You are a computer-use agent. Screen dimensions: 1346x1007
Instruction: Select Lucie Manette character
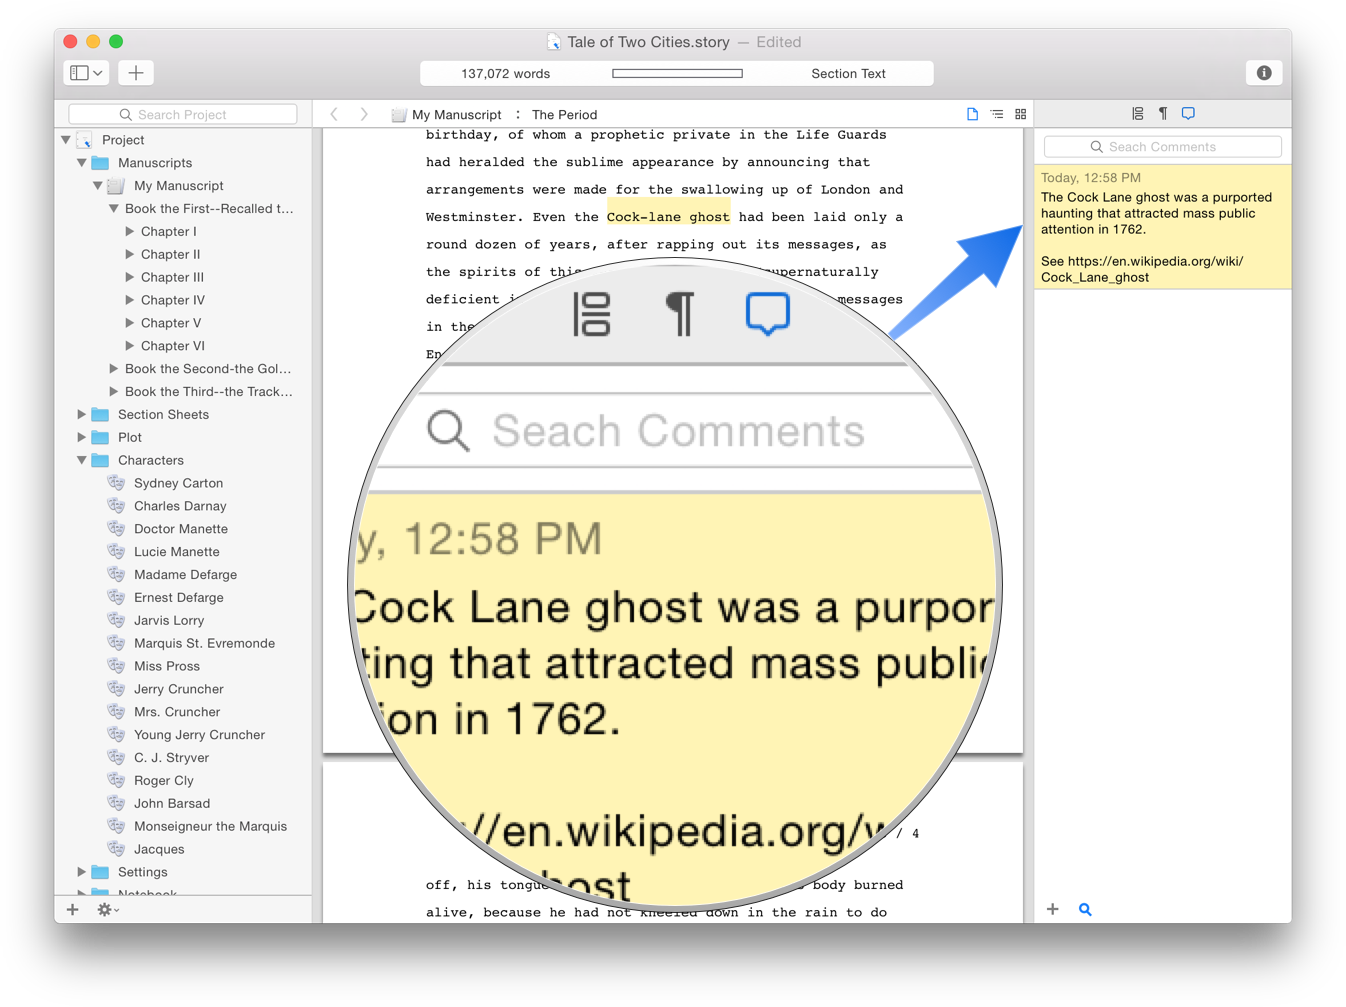click(x=177, y=552)
